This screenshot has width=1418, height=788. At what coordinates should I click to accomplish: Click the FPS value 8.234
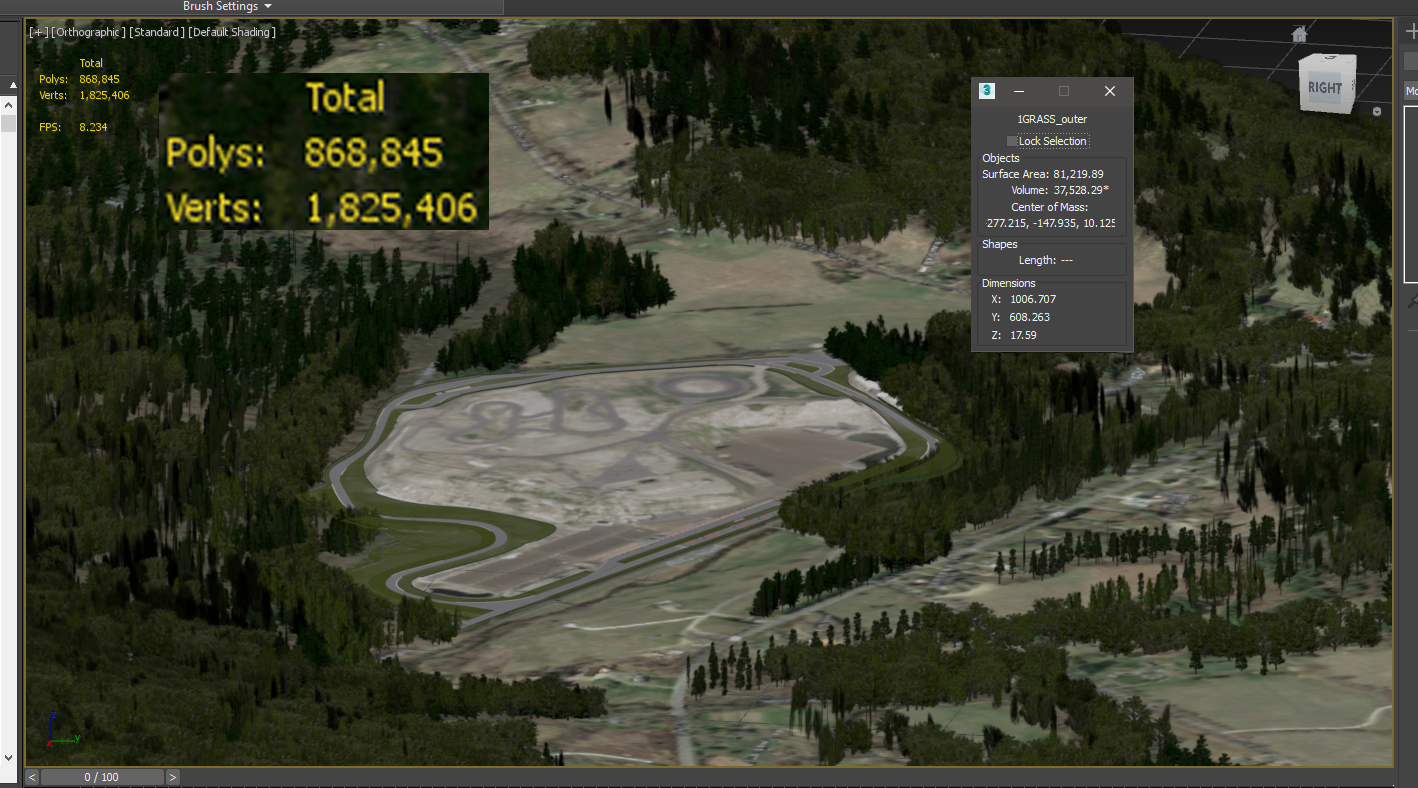[x=93, y=127]
